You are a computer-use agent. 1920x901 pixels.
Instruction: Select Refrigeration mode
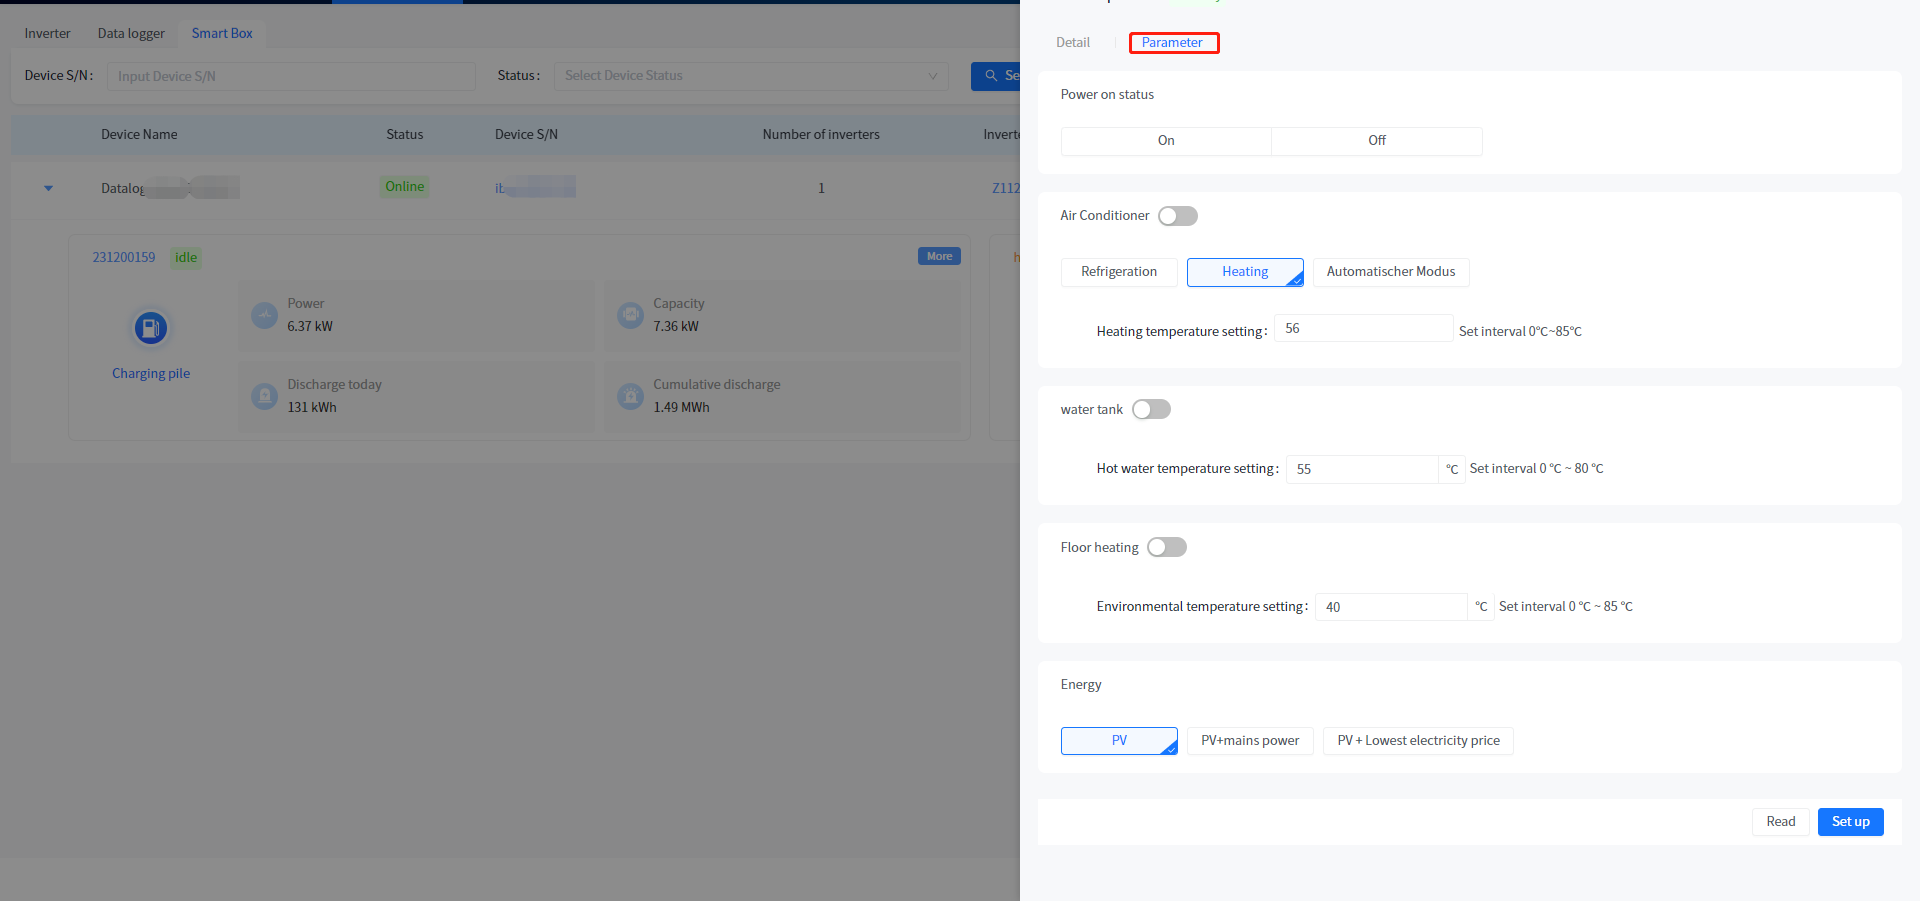[x=1118, y=272]
